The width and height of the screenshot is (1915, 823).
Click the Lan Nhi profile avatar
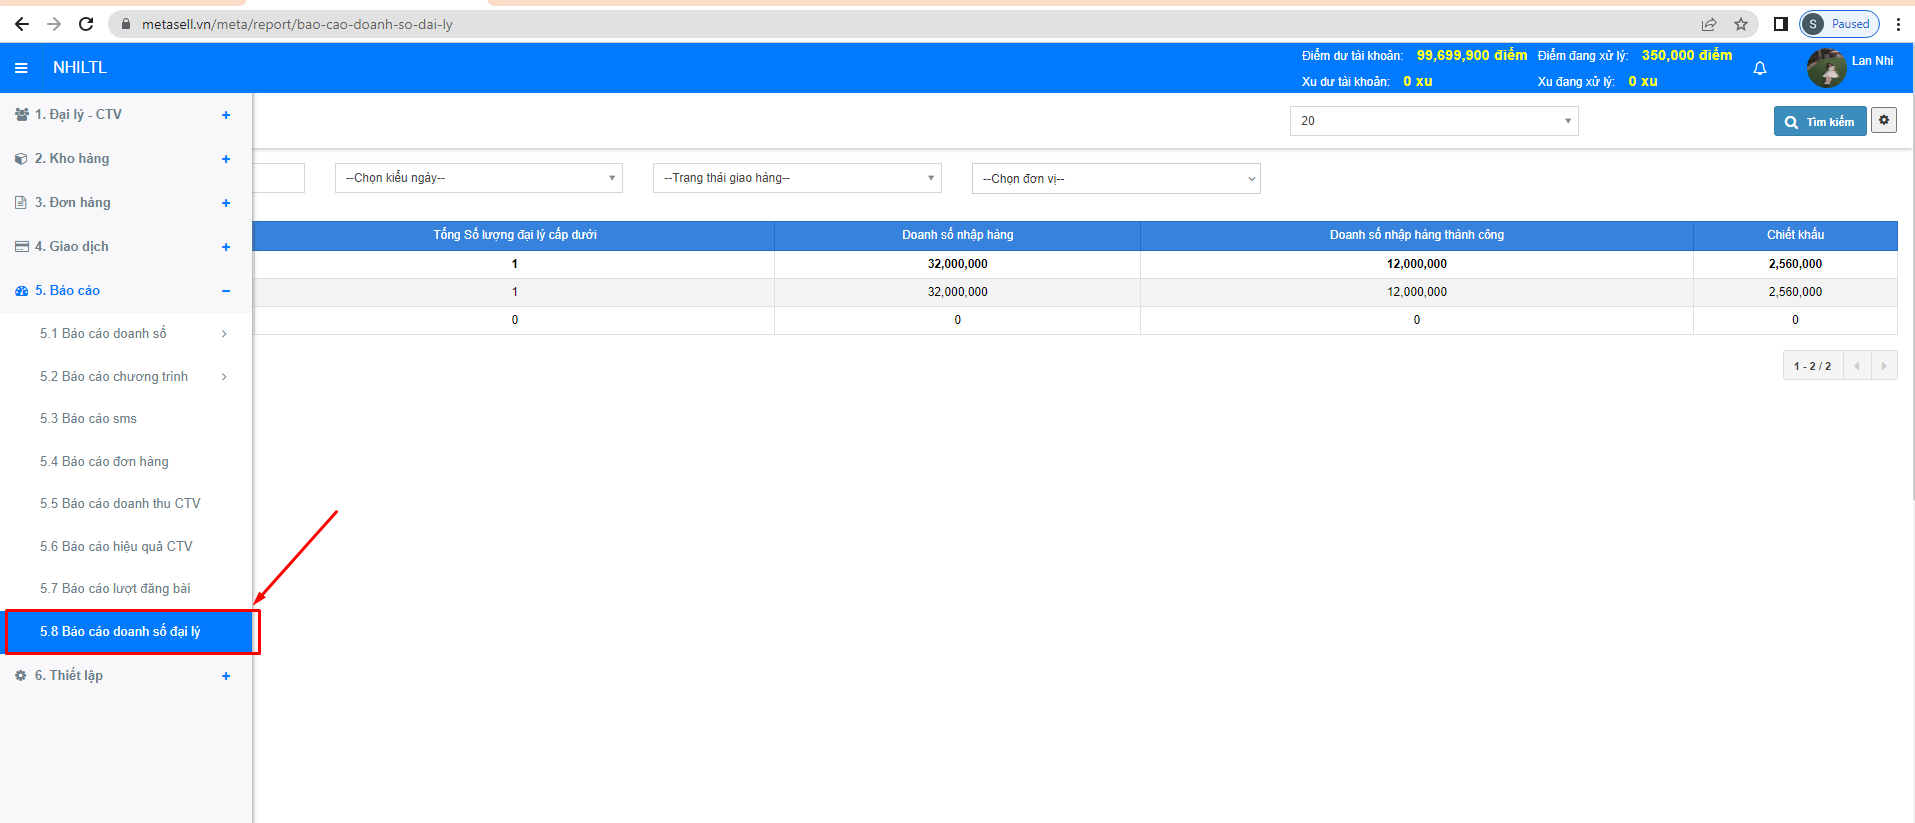(x=1826, y=68)
